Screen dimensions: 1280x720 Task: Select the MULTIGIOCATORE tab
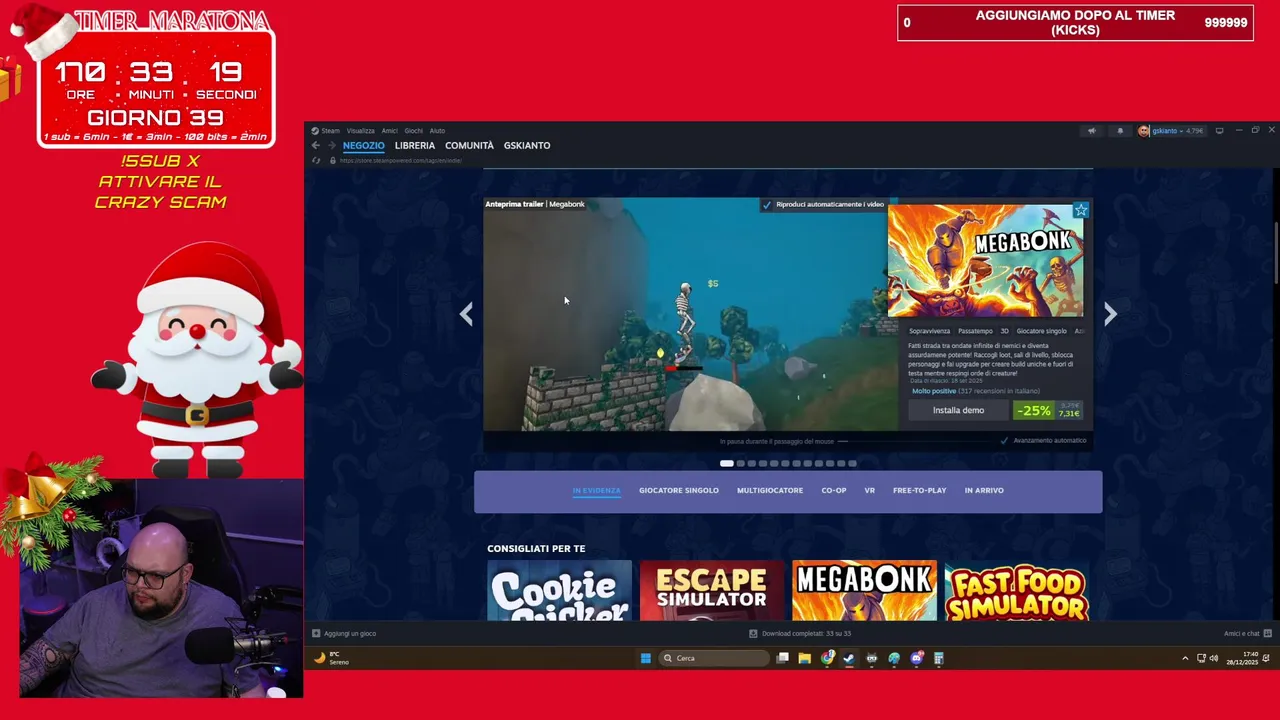770,491
